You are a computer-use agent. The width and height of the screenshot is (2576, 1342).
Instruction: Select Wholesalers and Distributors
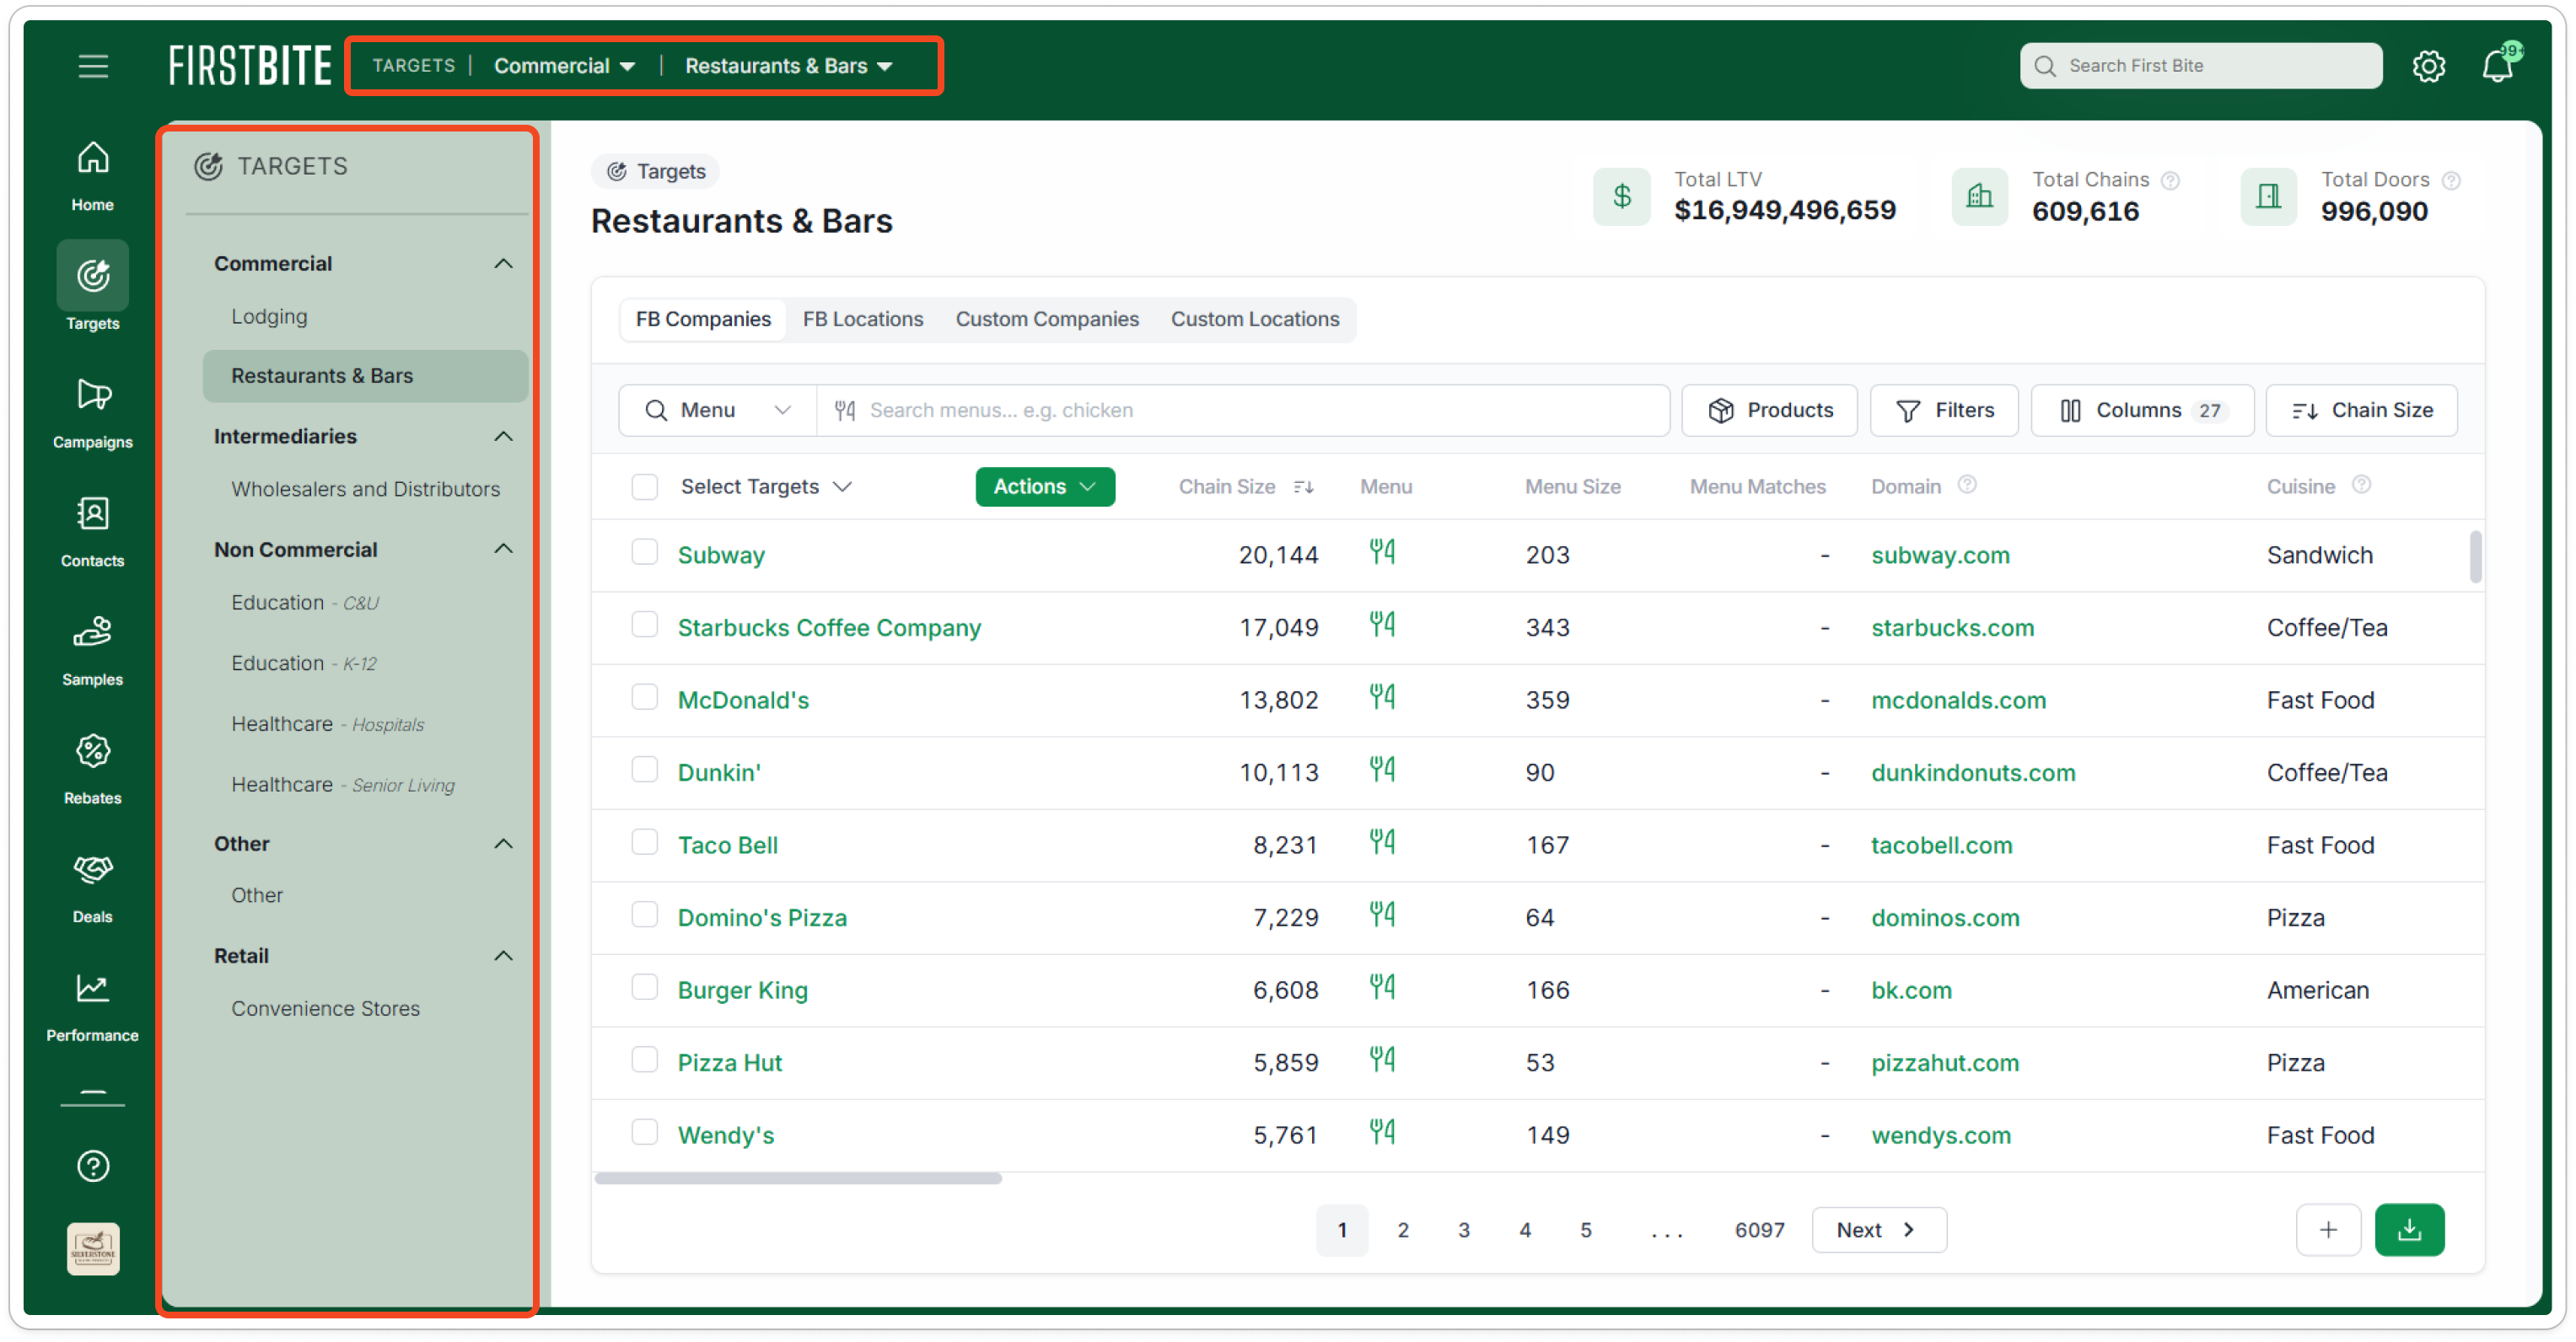365,489
